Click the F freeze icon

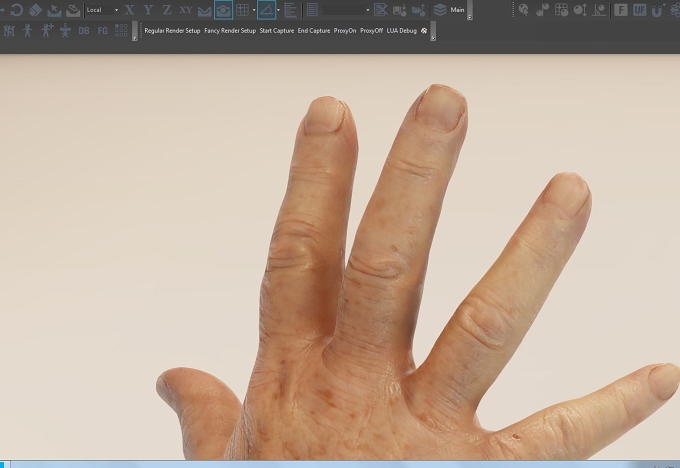(x=621, y=10)
